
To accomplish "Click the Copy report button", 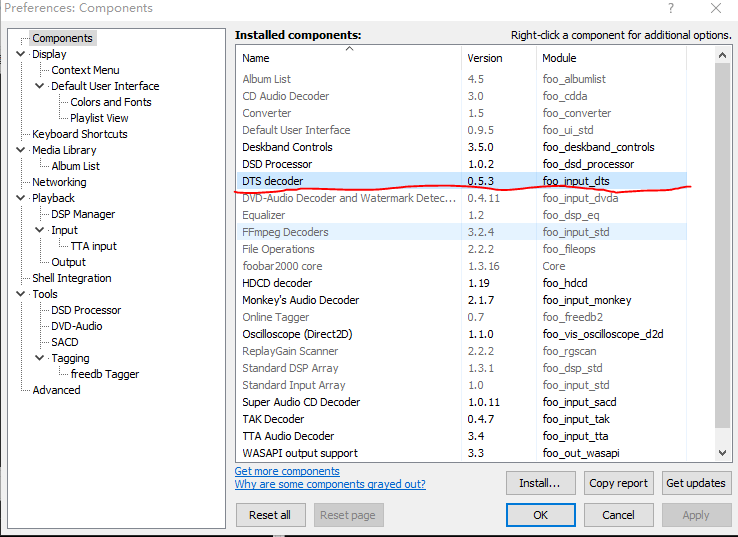I will [x=618, y=483].
